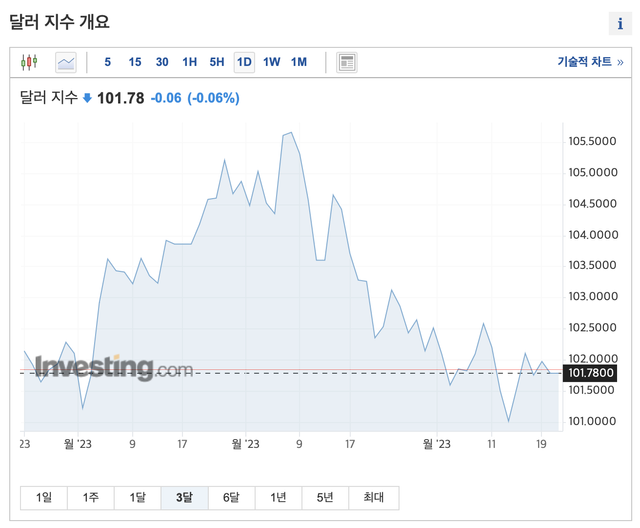Show the 6달 time range
Screen dimensions: 640x528
coord(231,497)
